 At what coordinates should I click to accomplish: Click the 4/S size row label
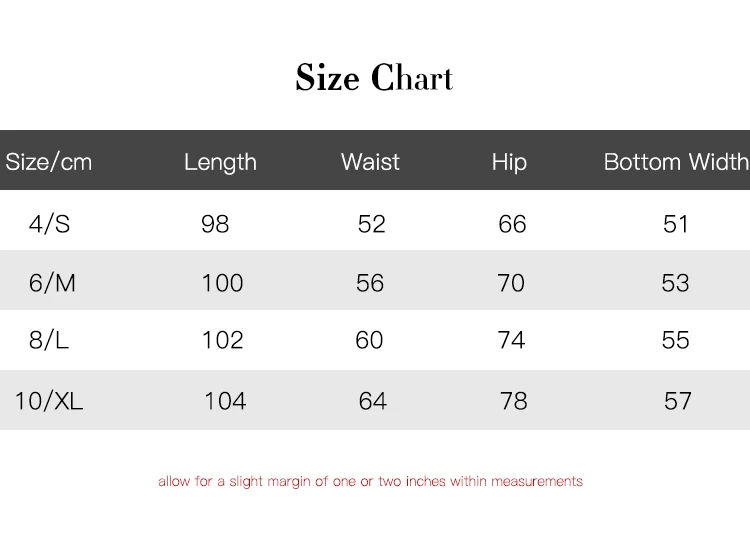49,224
